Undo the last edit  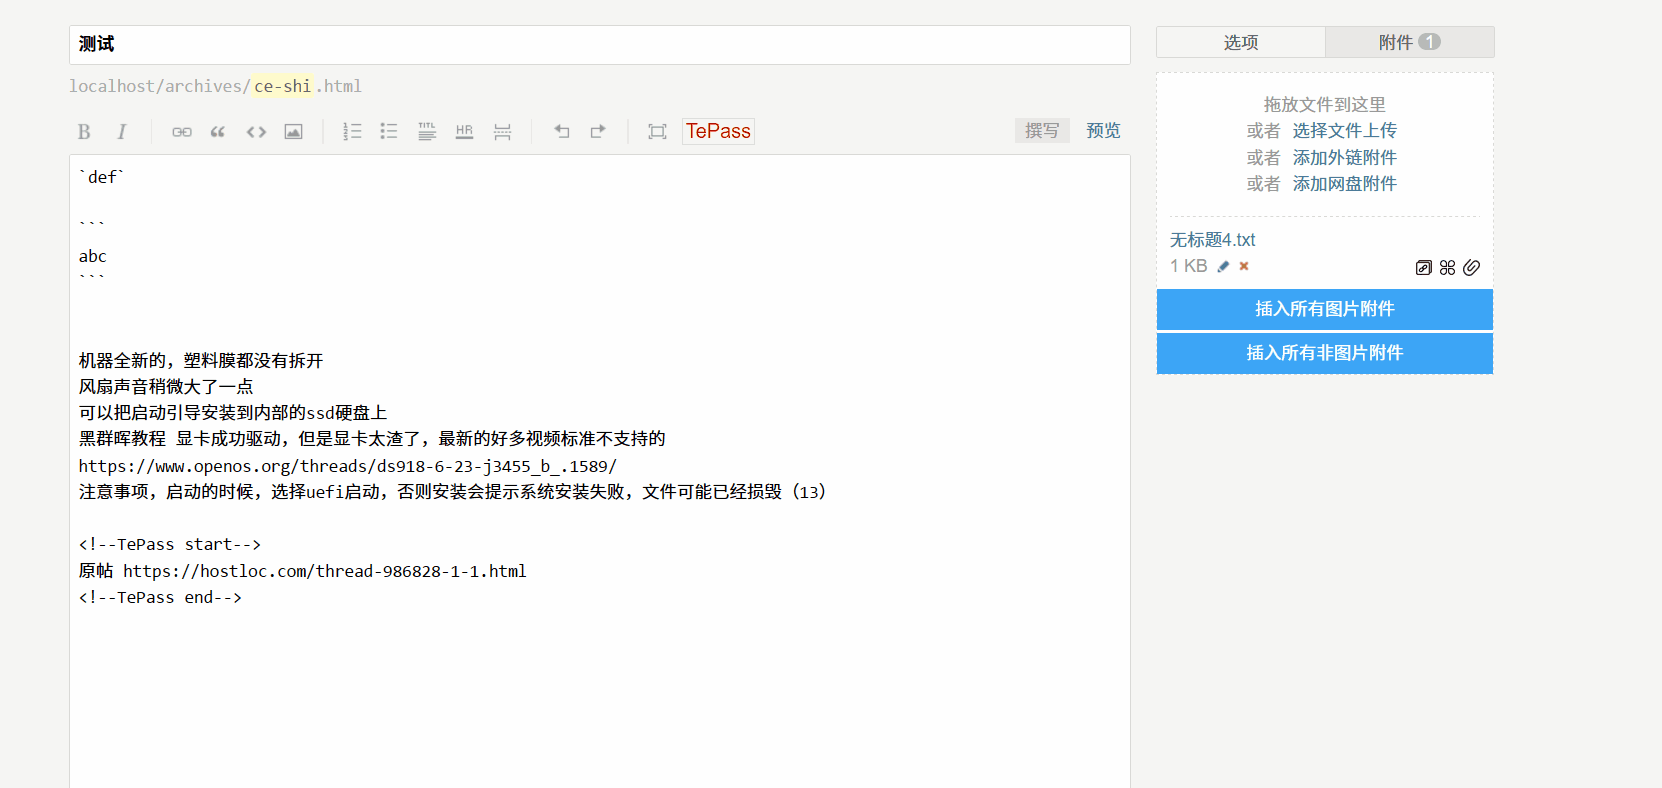[561, 132]
